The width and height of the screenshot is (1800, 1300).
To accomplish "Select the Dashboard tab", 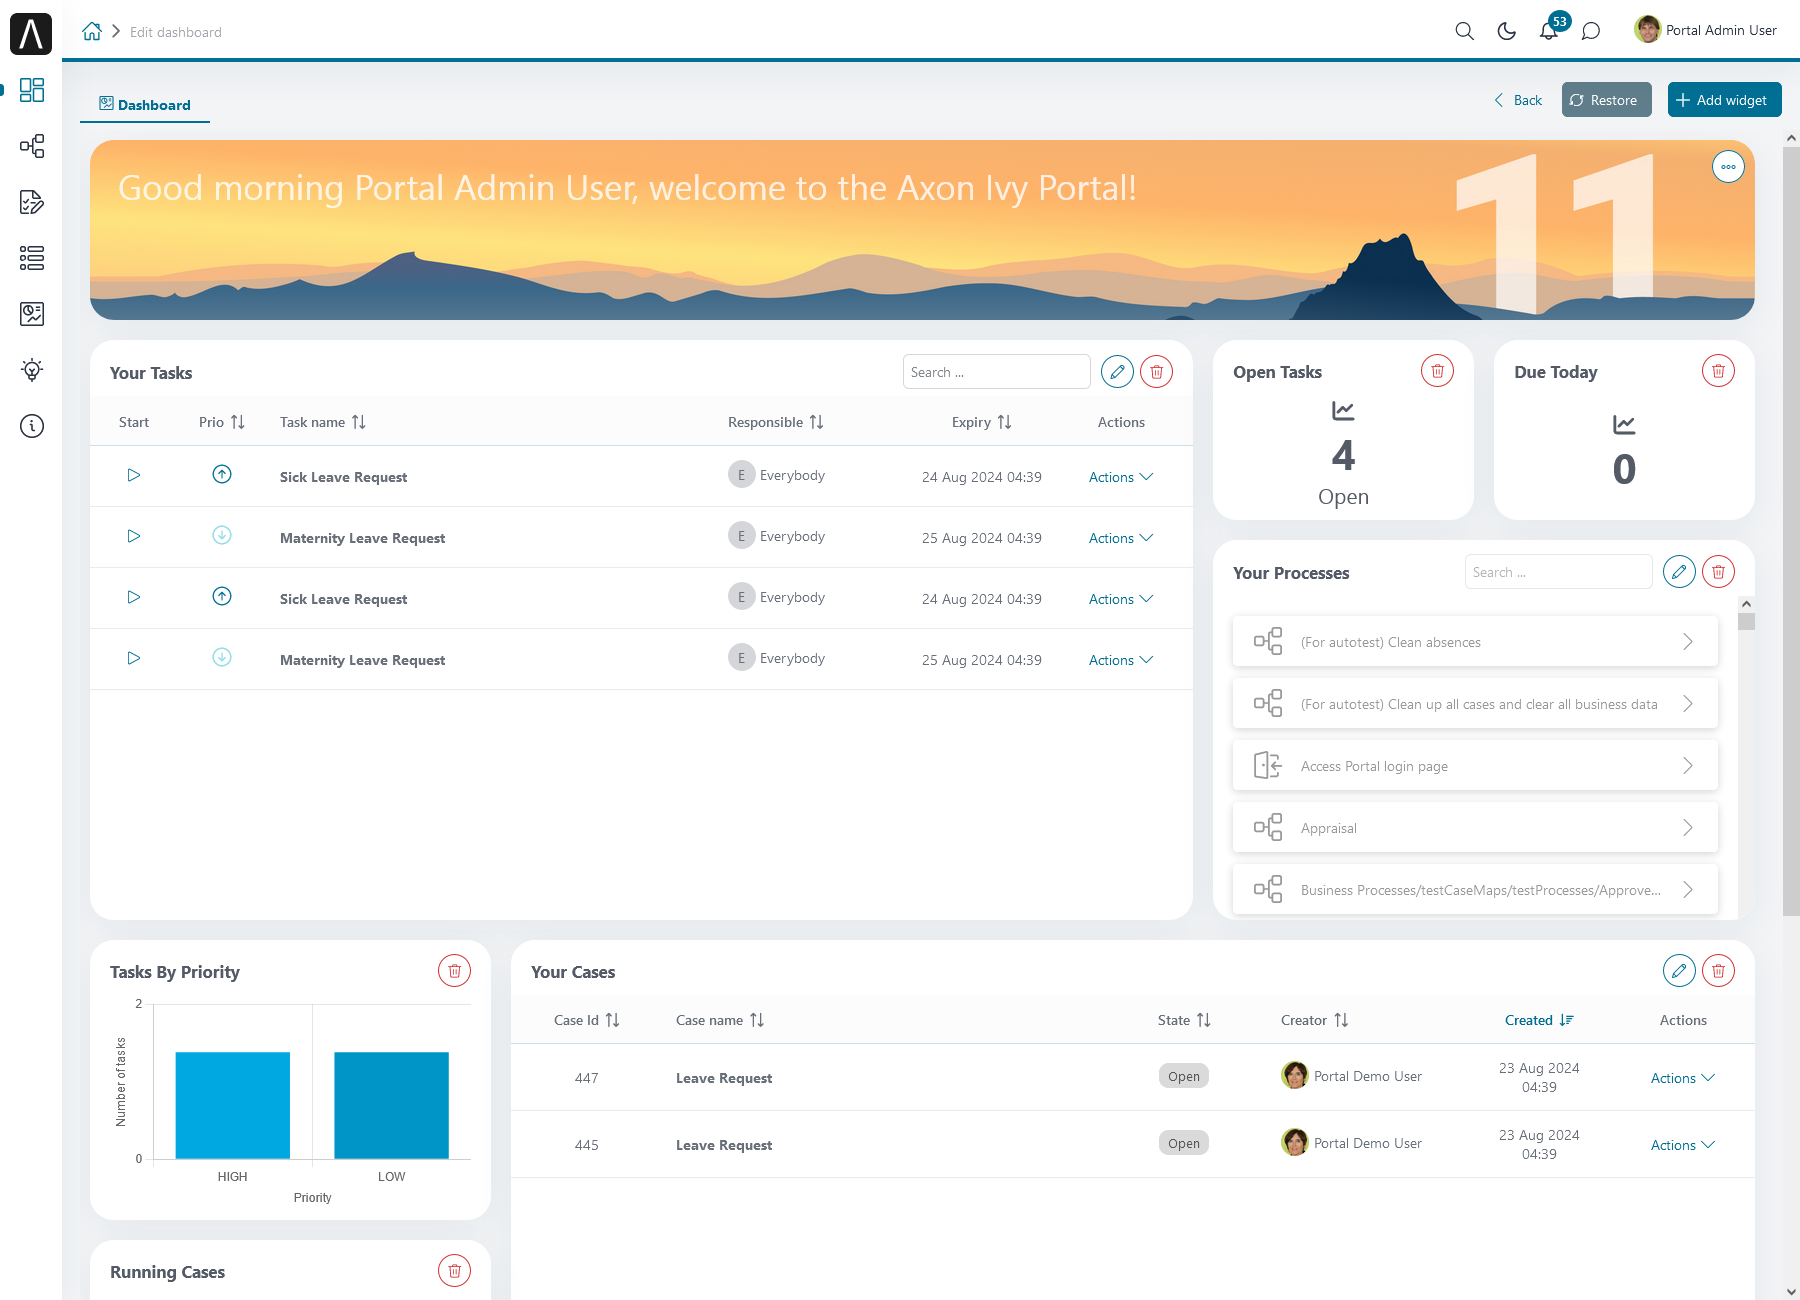I will point(145,105).
